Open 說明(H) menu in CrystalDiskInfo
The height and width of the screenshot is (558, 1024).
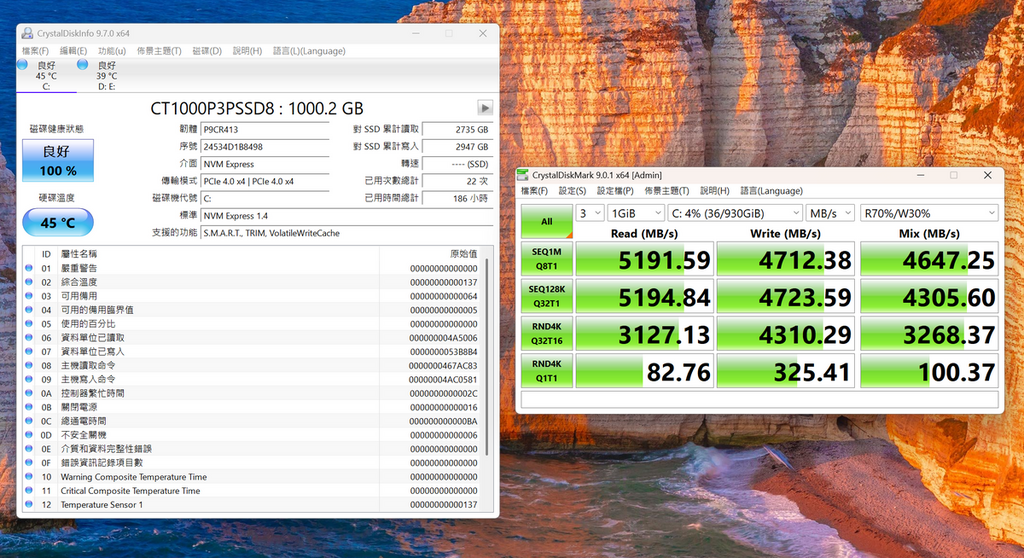click(x=248, y=51)
